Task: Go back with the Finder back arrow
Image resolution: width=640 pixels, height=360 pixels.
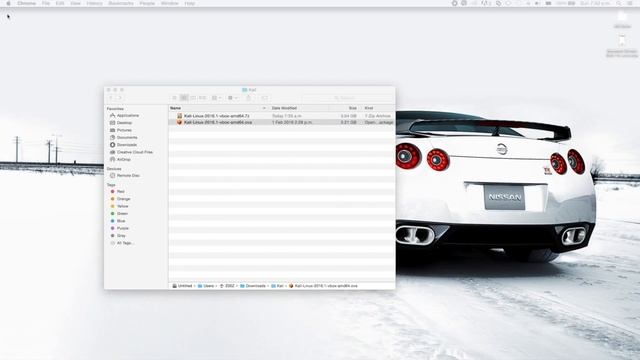Action: point(111,98)
